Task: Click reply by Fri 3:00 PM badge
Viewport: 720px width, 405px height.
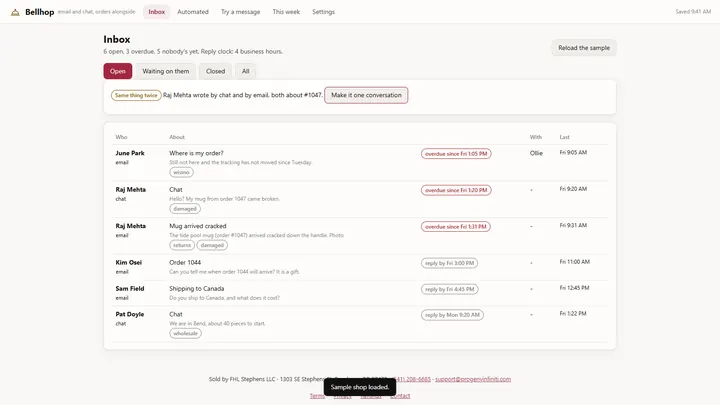Action: tap(449, 263)
